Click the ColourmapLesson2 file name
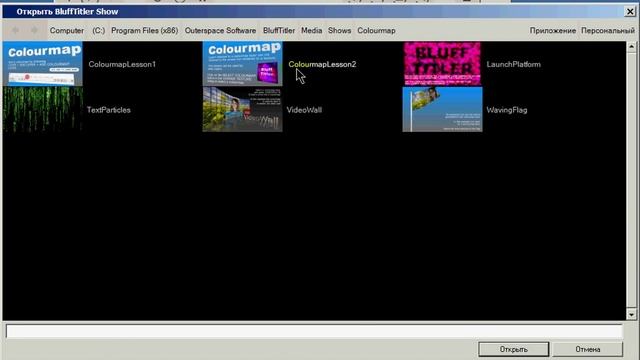Viewport: 640px width, 360px height. (322, 64)
